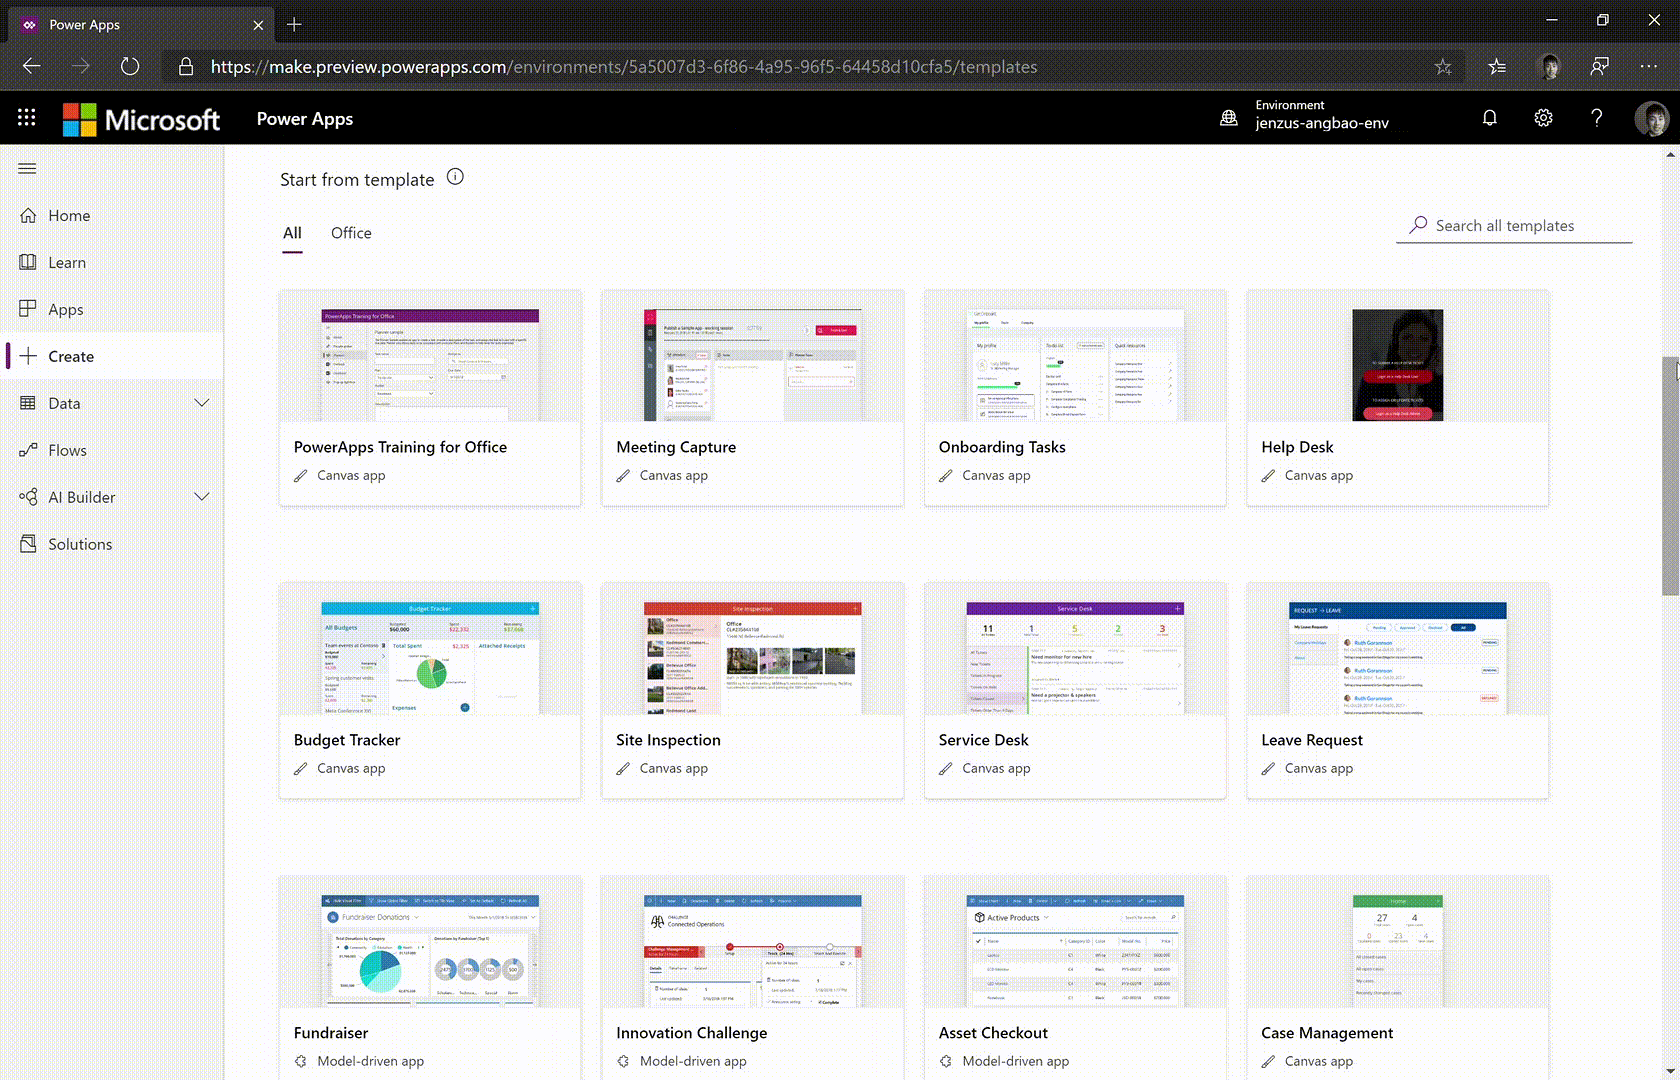This screenshot has width=1680, height=1080.
Task: Add this page to favorites star
Action: pyautogui.click(x=1443, y=66)
